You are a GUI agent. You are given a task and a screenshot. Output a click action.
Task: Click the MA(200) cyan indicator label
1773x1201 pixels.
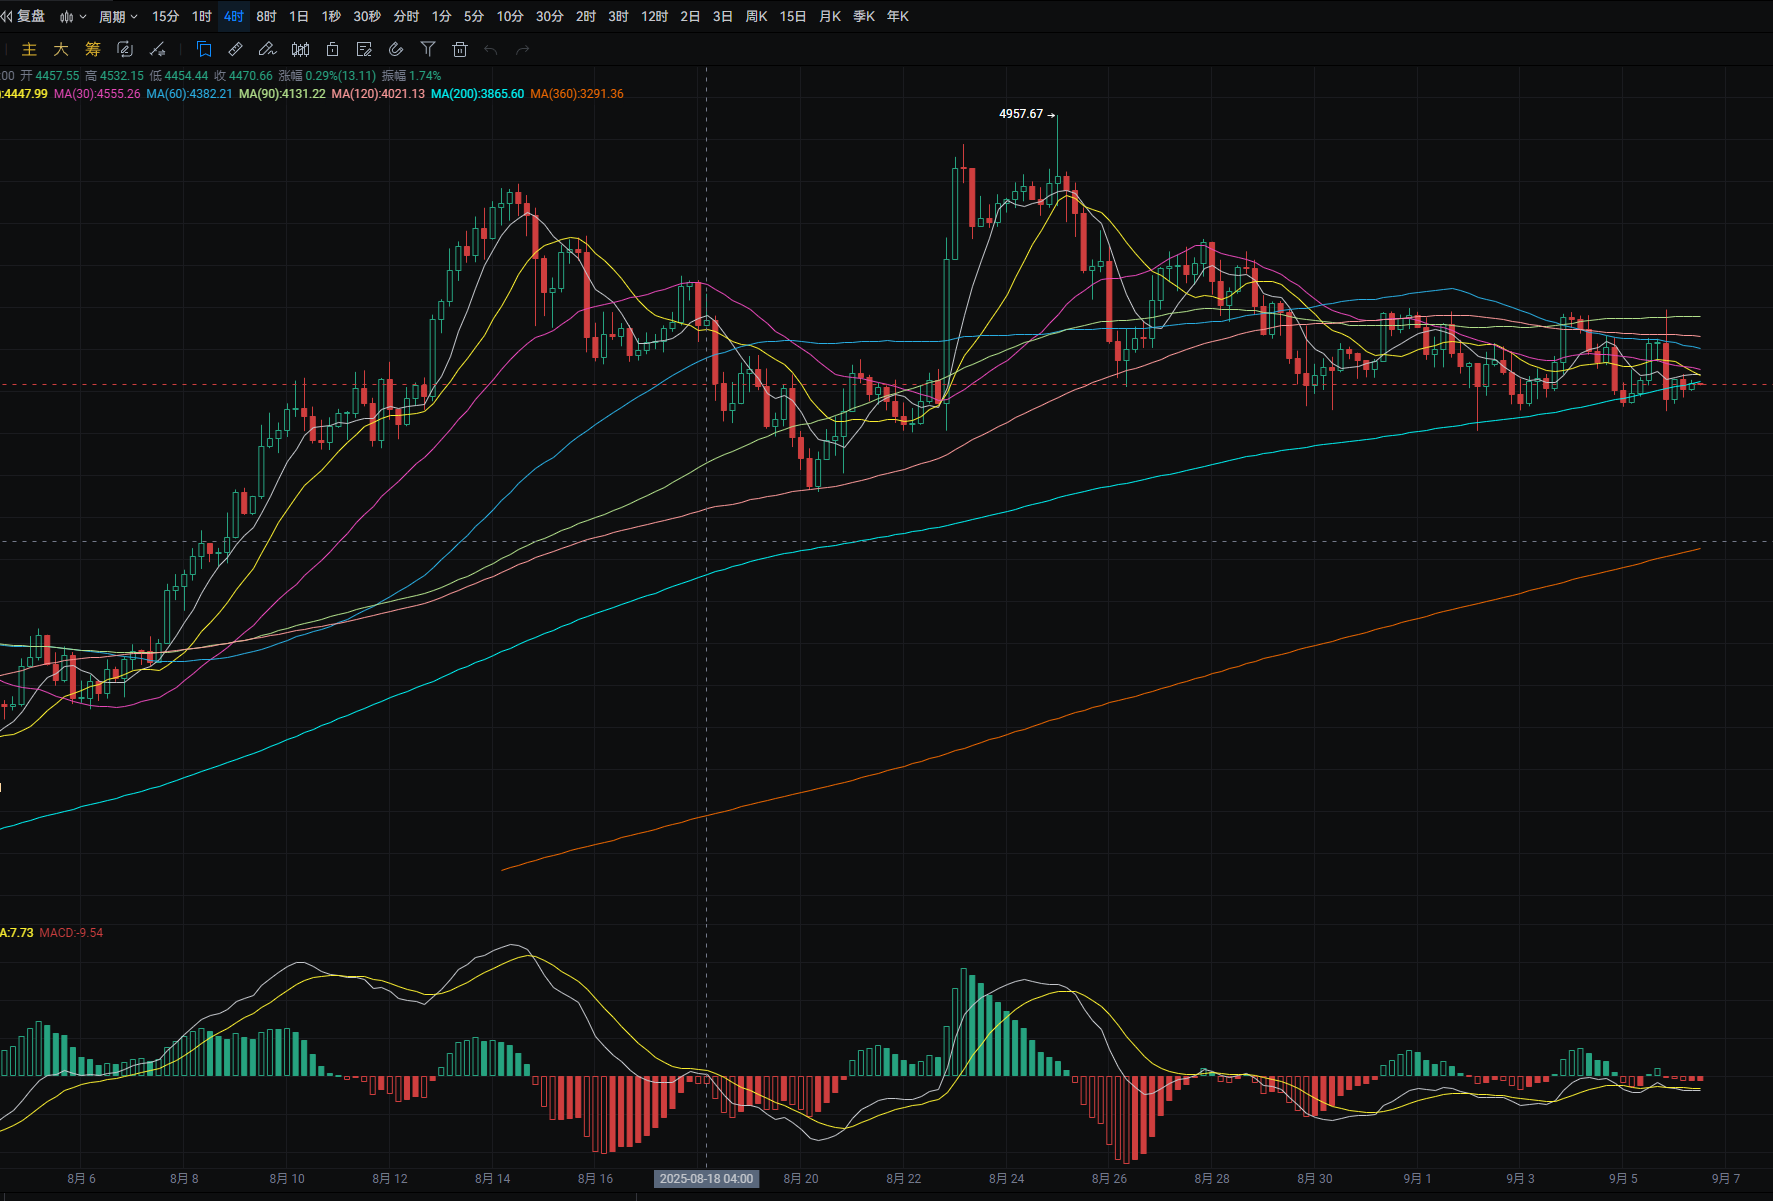(x=477, y=94)
